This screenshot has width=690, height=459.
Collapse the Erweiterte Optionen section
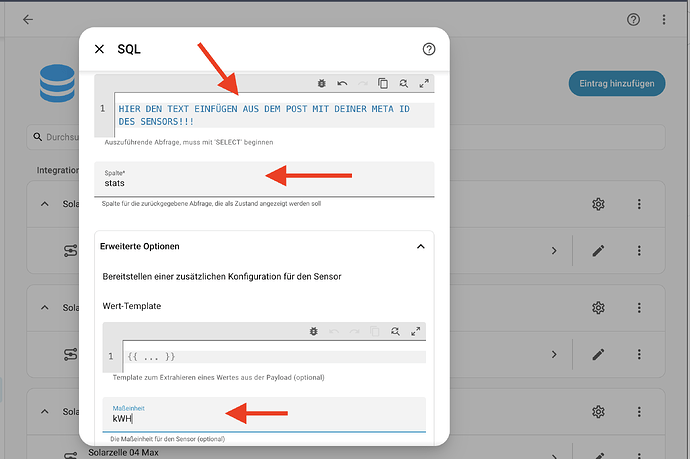click(421, 246)
